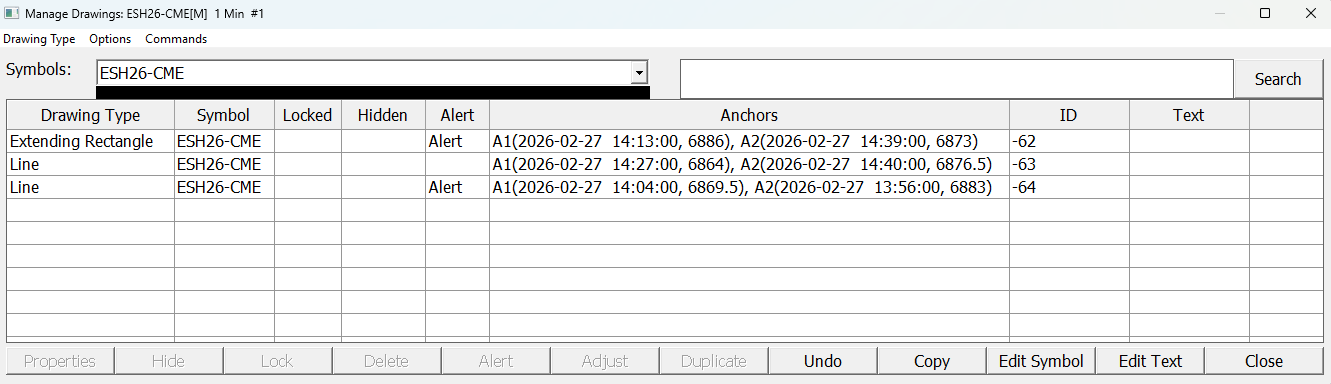Sort by the Anchors column header

[749, 115]
